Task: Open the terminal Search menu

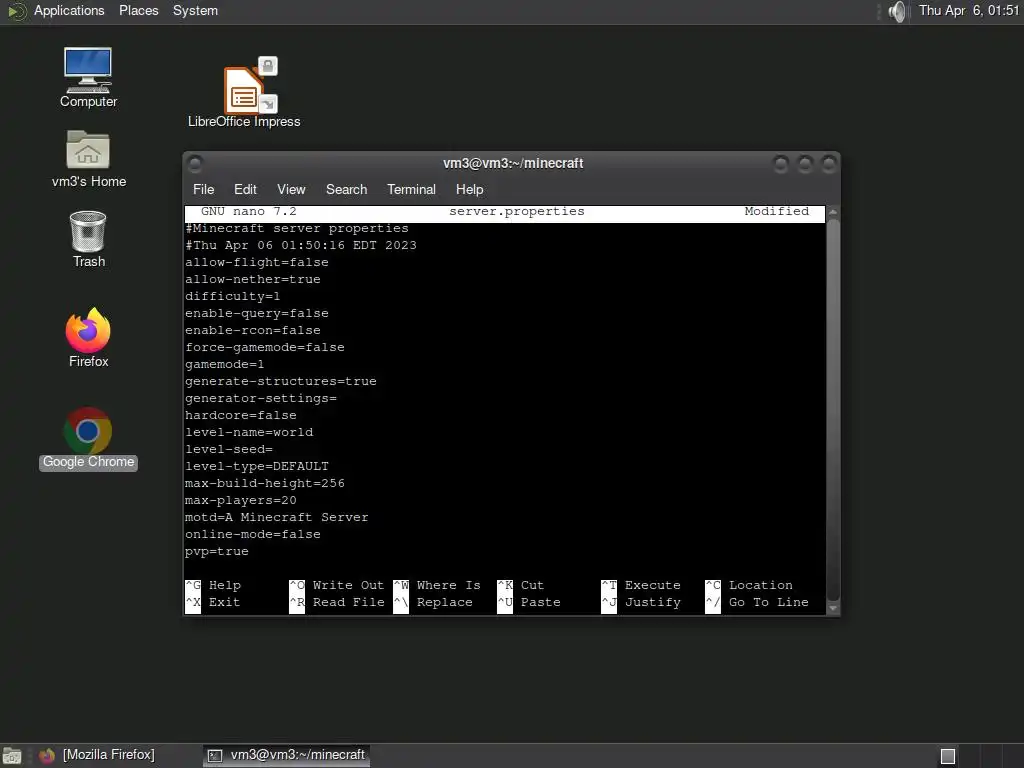Action: point(346,189)
